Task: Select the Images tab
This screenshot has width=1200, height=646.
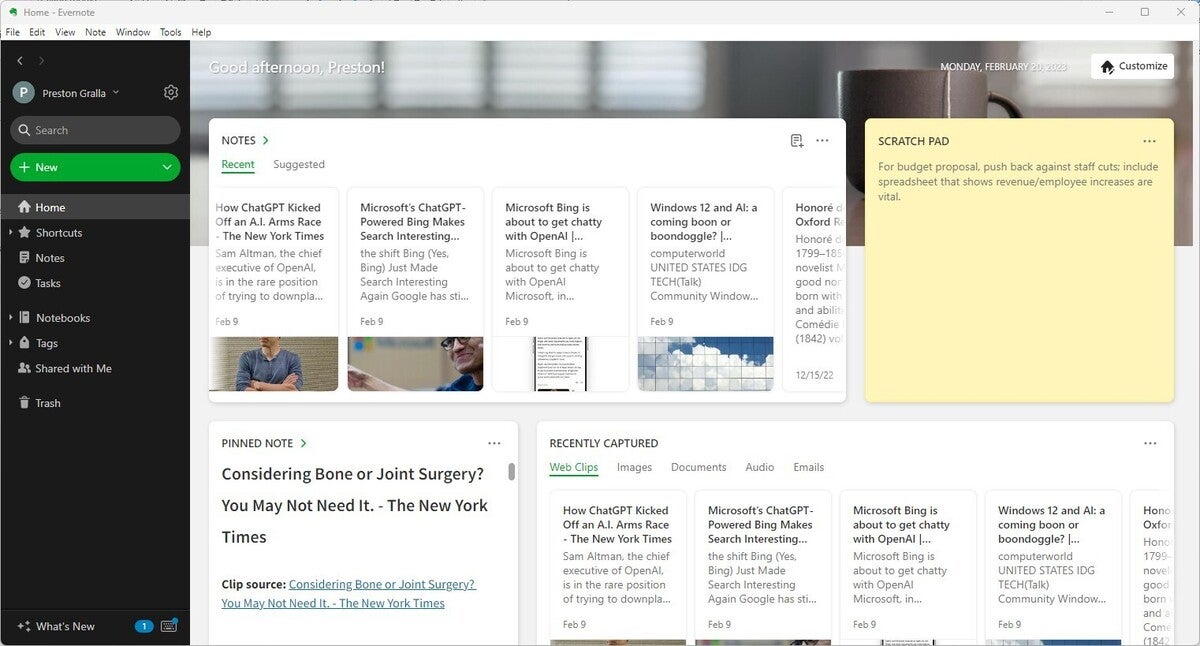Action: click(x=634, y=467)
